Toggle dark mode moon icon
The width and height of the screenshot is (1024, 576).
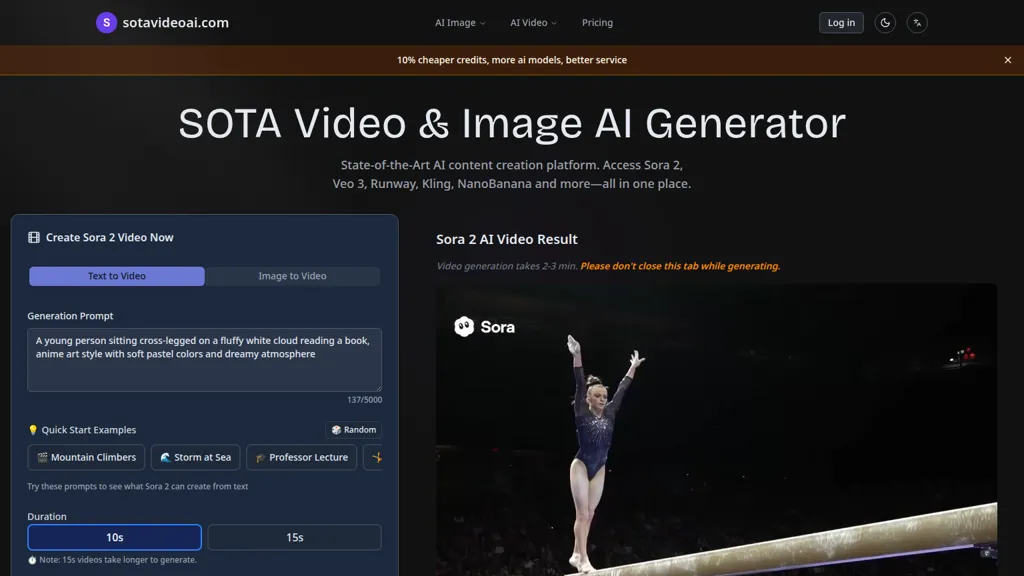click(885, 22)
